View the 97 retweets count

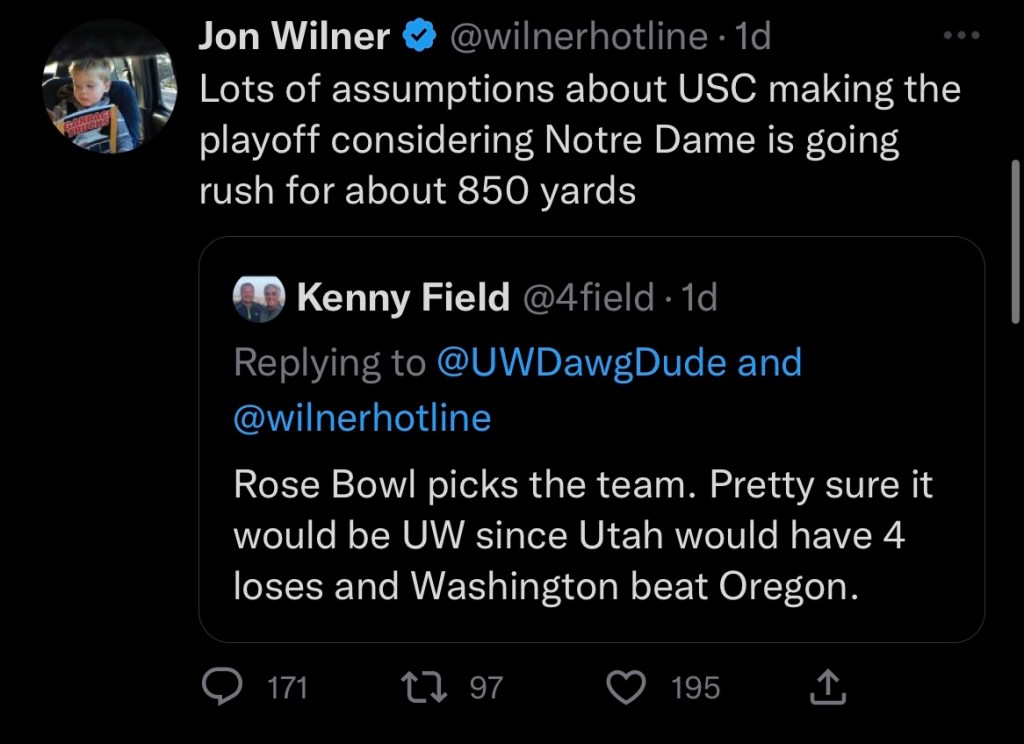(x=486, y=687)
